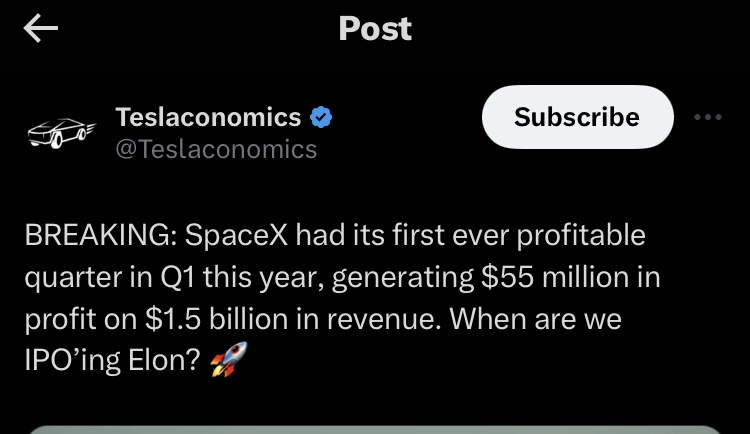Viewport: 750px width, 434px height.
Task: Subscribe to Teslaconomics
Action: click(x=577, y=118)
